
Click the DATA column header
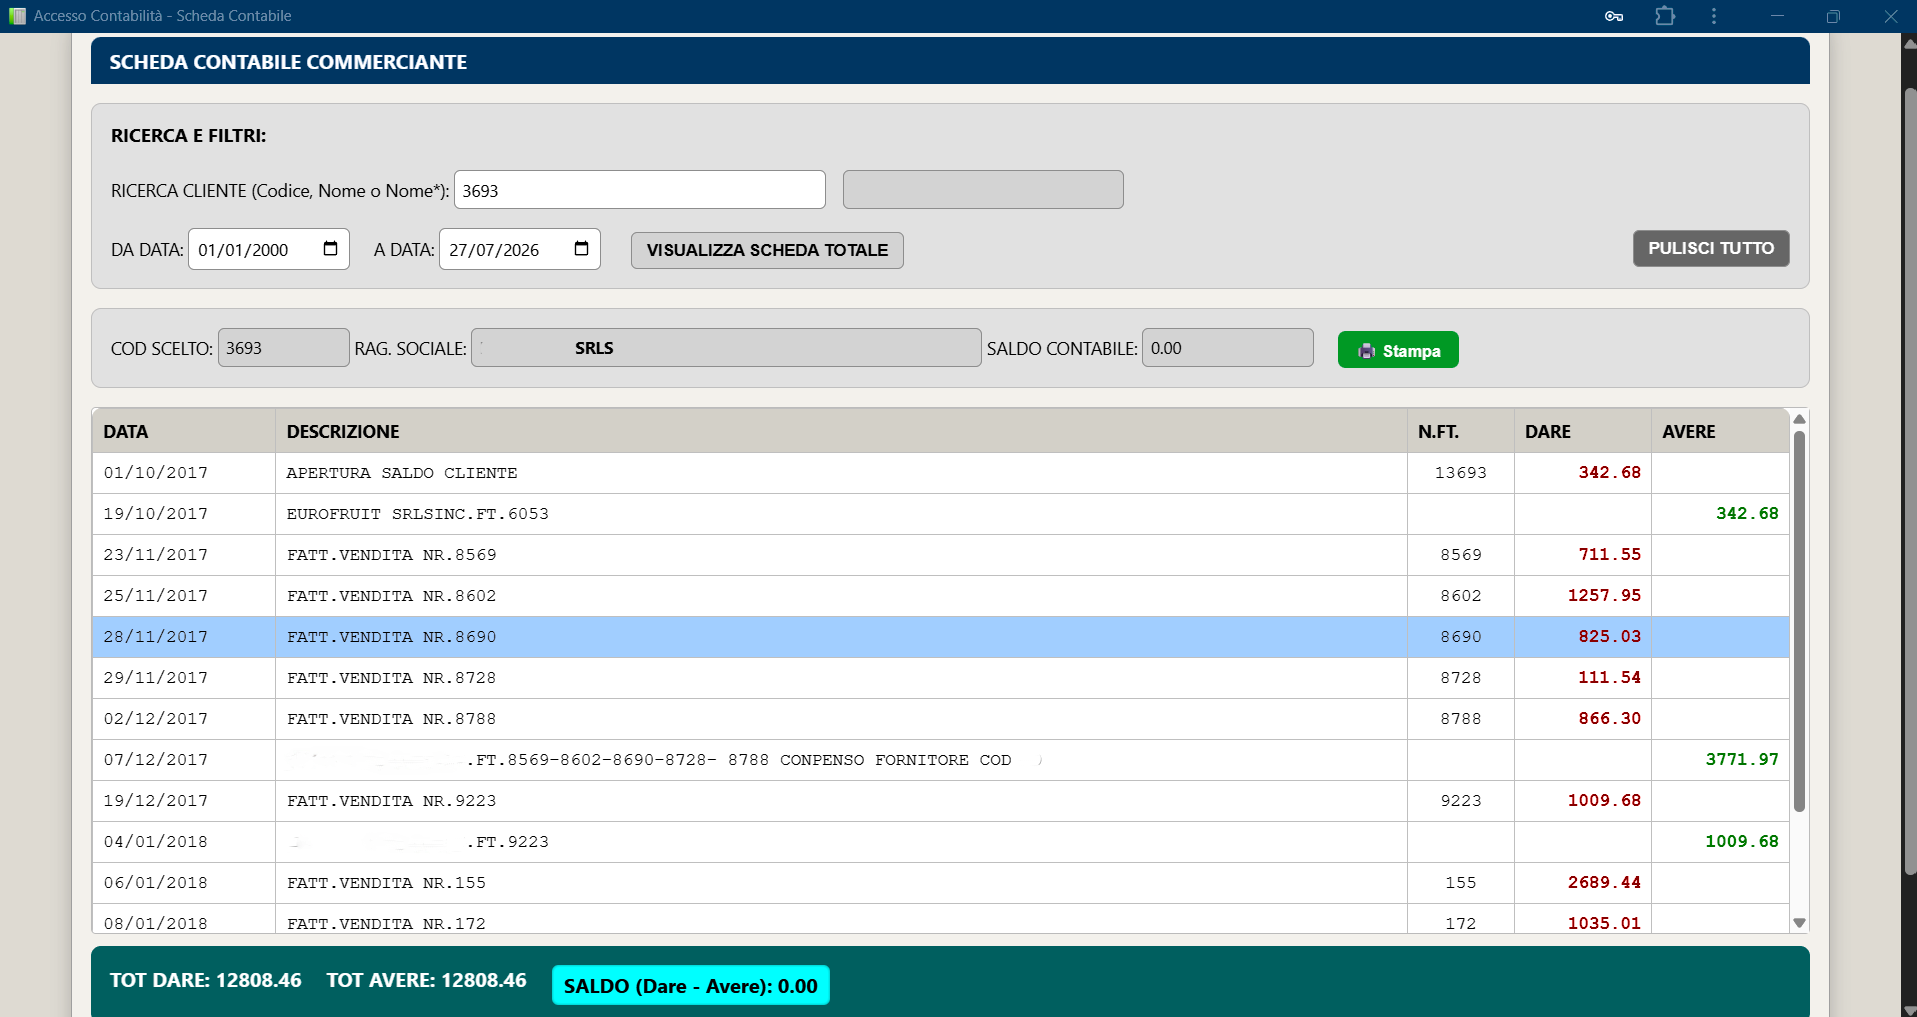click(184, 431)
